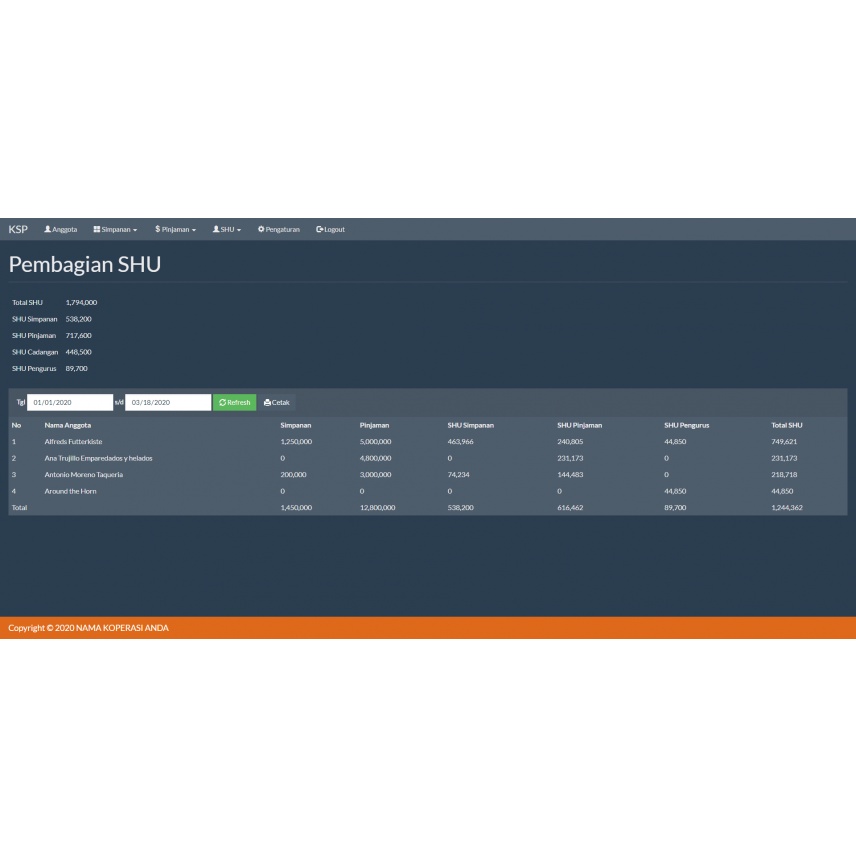This screenshot has height=856, width=856.
Task: Click the Cetak printer icon
Action: [x=267, y=402]
